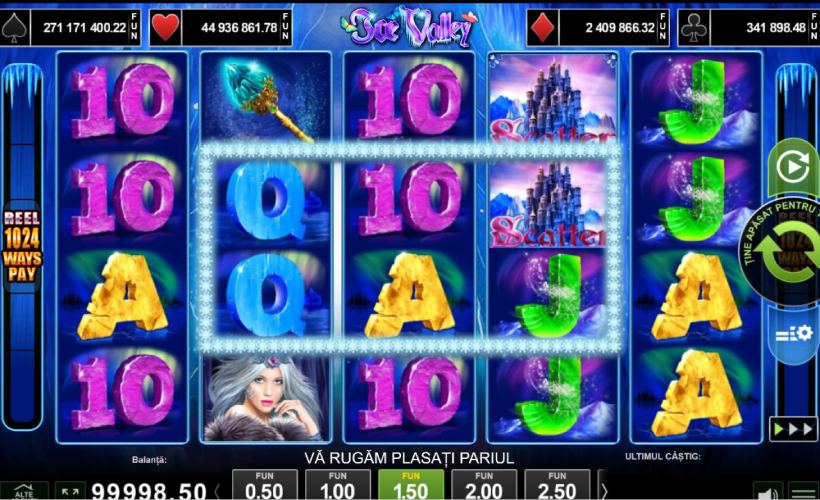Show higher bets with right chevron
The image size is (820, 500).
(x=604, y=491)
